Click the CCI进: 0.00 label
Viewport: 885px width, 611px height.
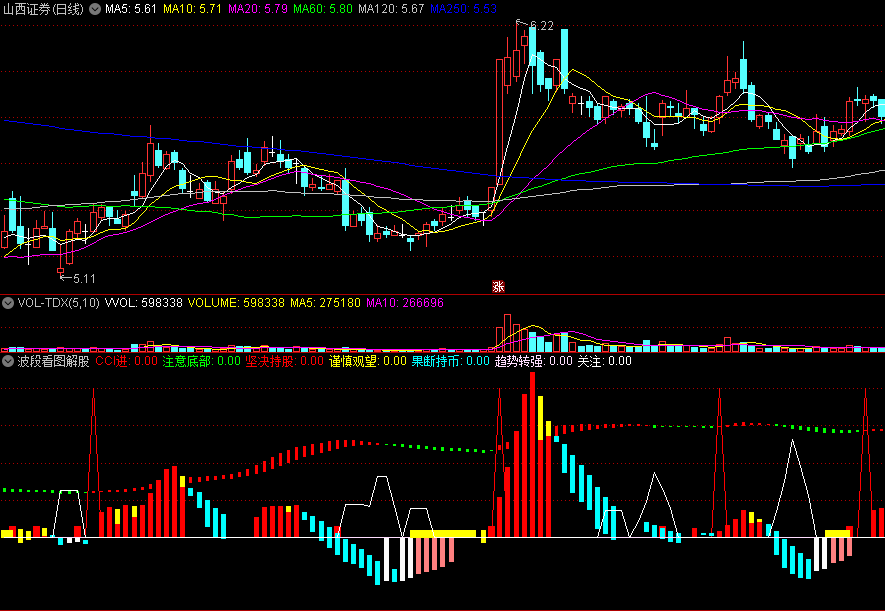(x=126, y=361)
